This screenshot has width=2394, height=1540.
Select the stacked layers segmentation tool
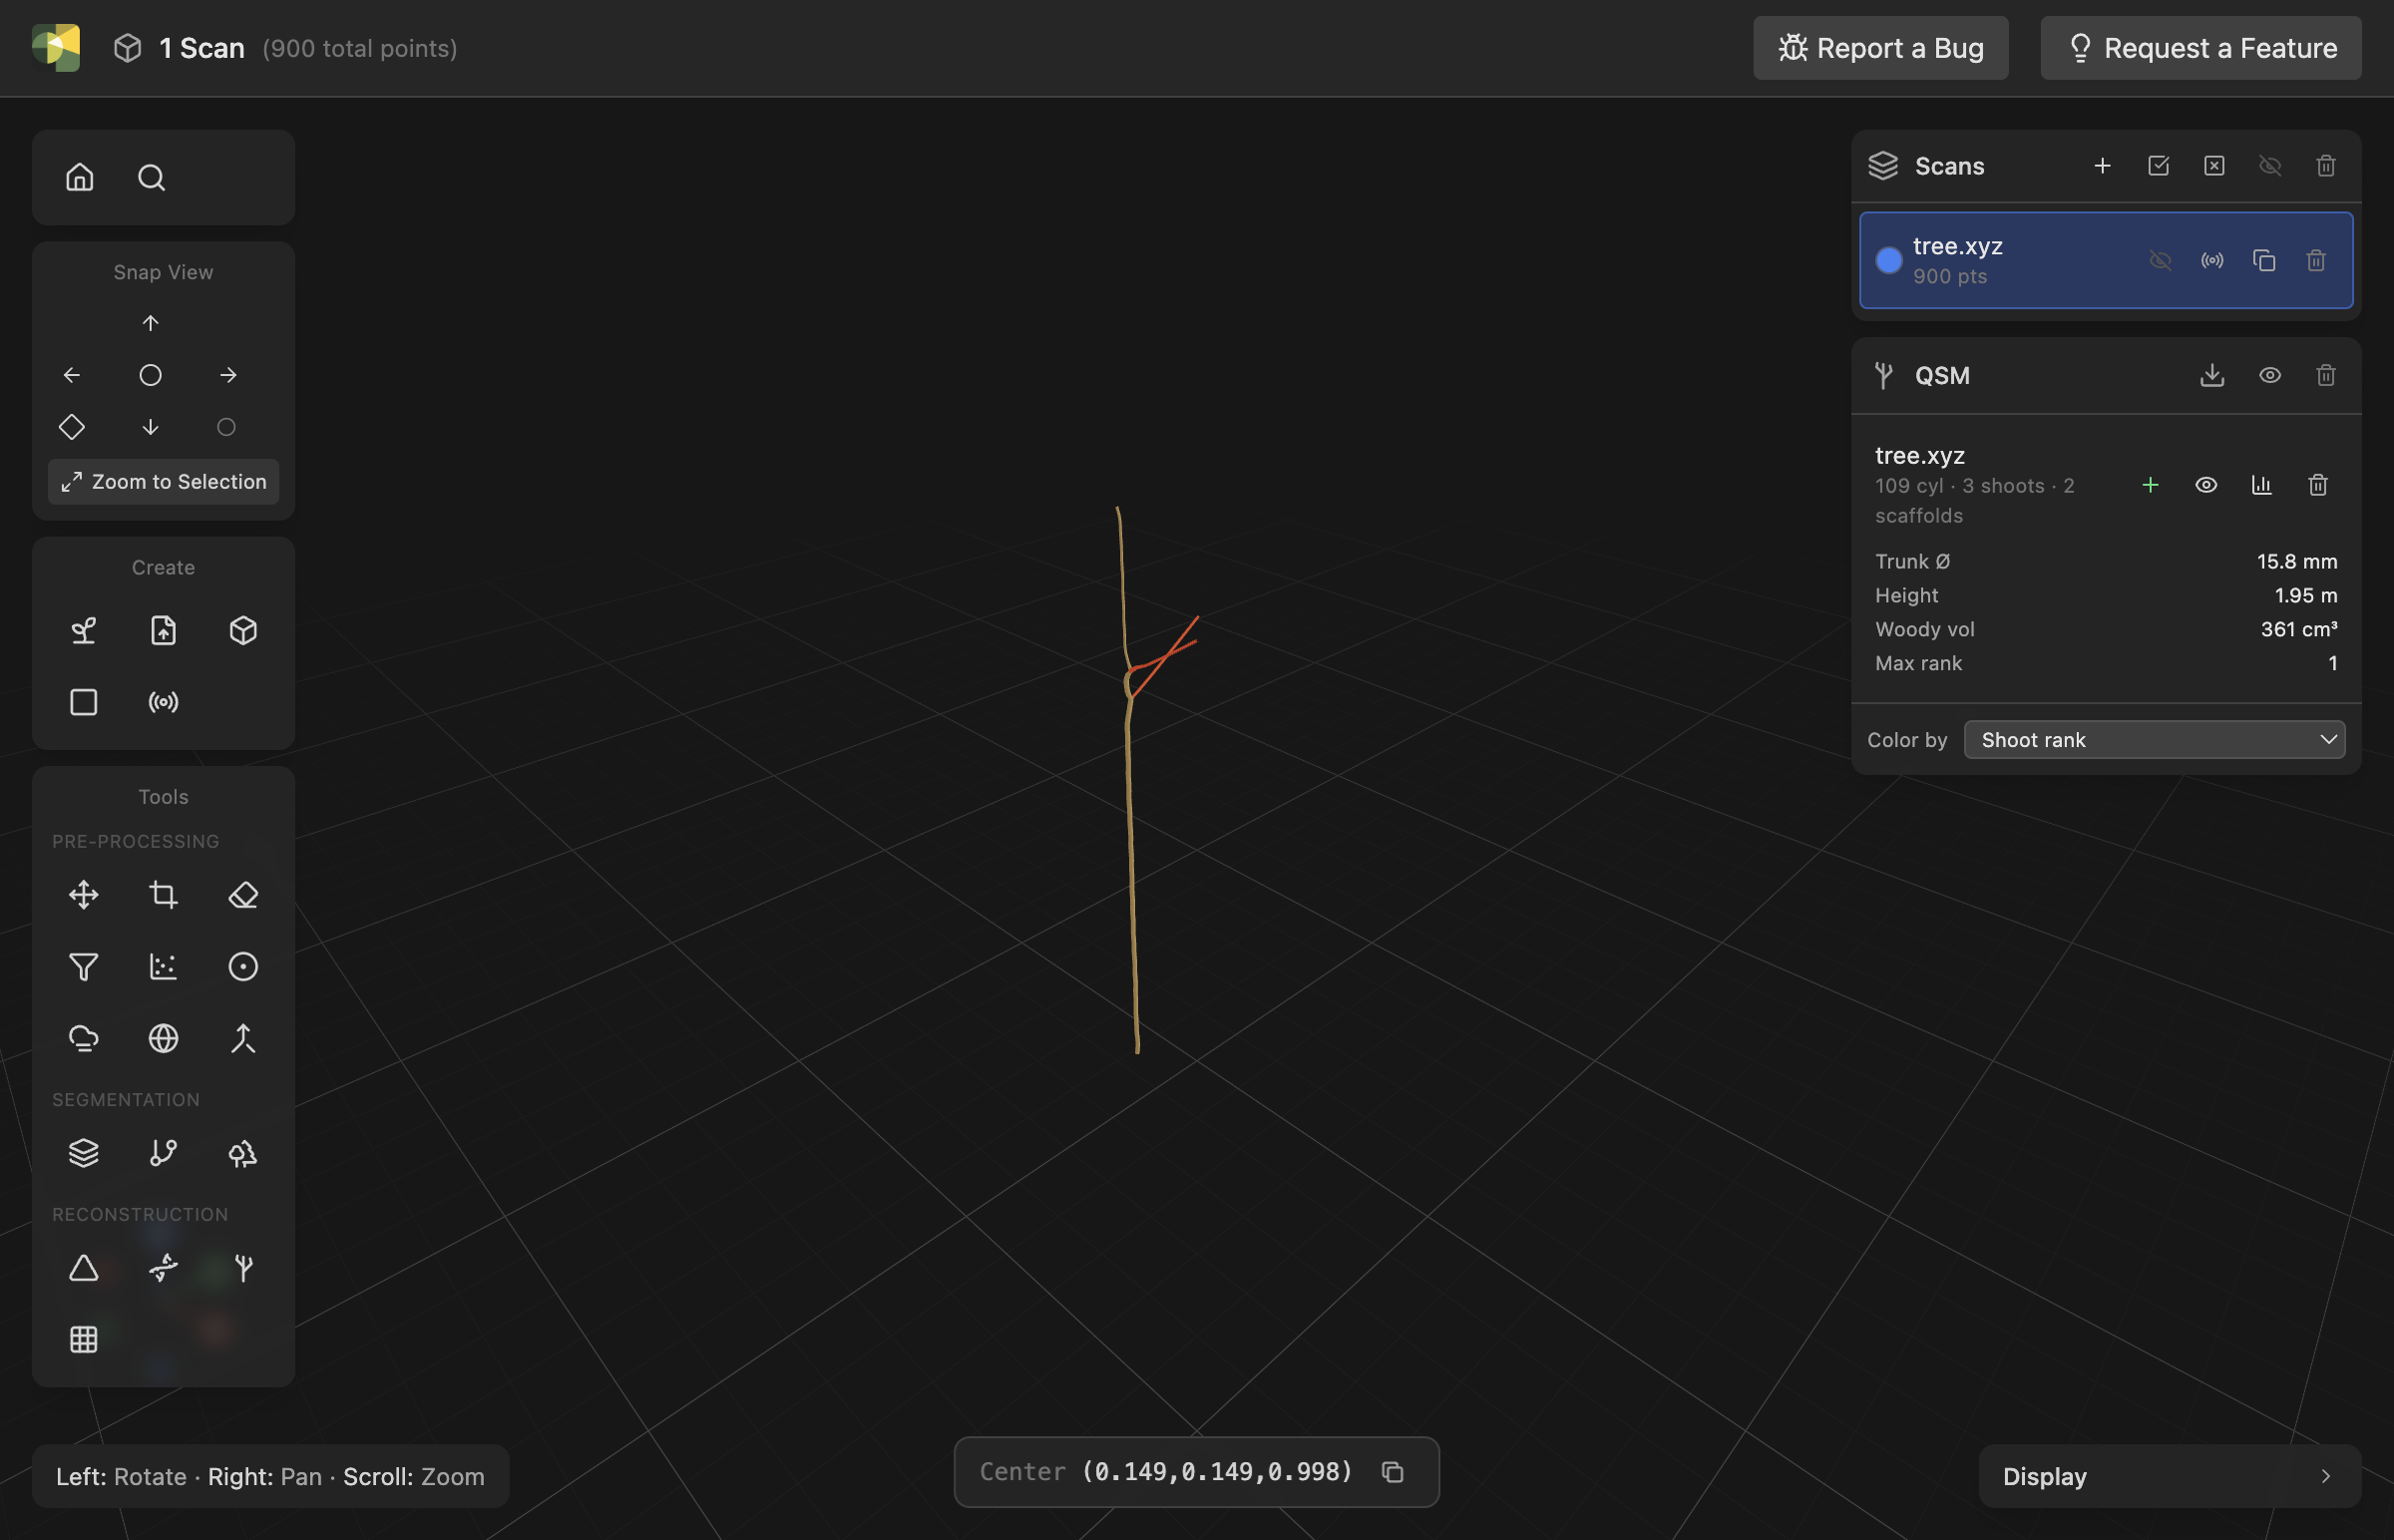(84, 1154)
